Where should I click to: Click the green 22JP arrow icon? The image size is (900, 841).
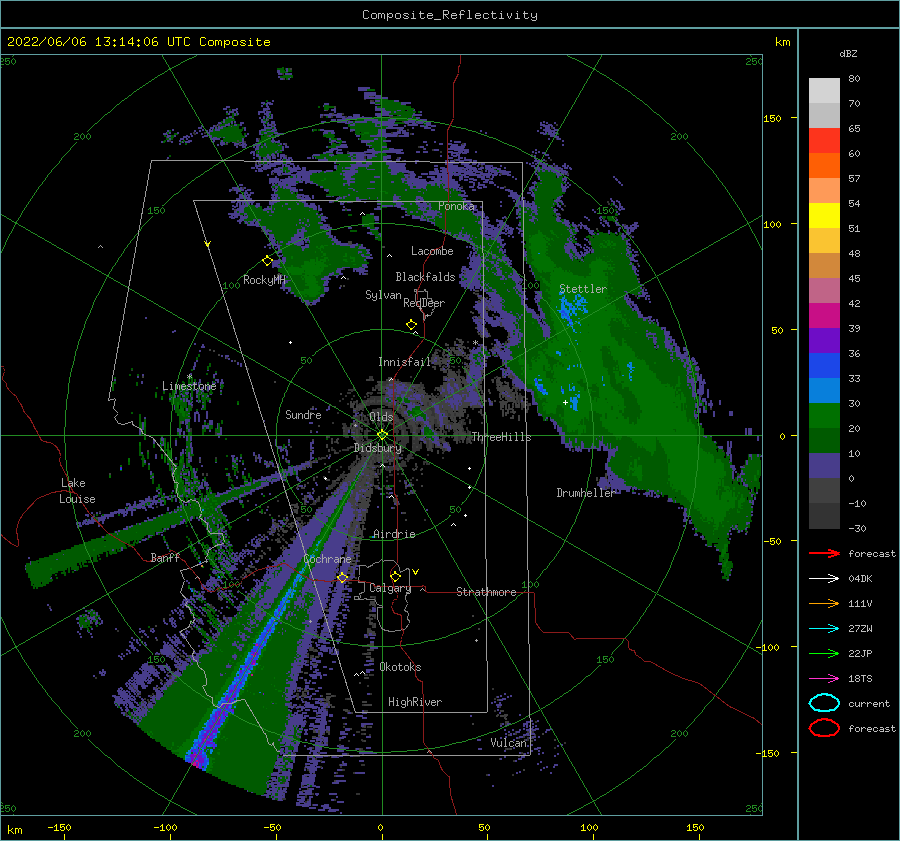(x=824, y=653)
